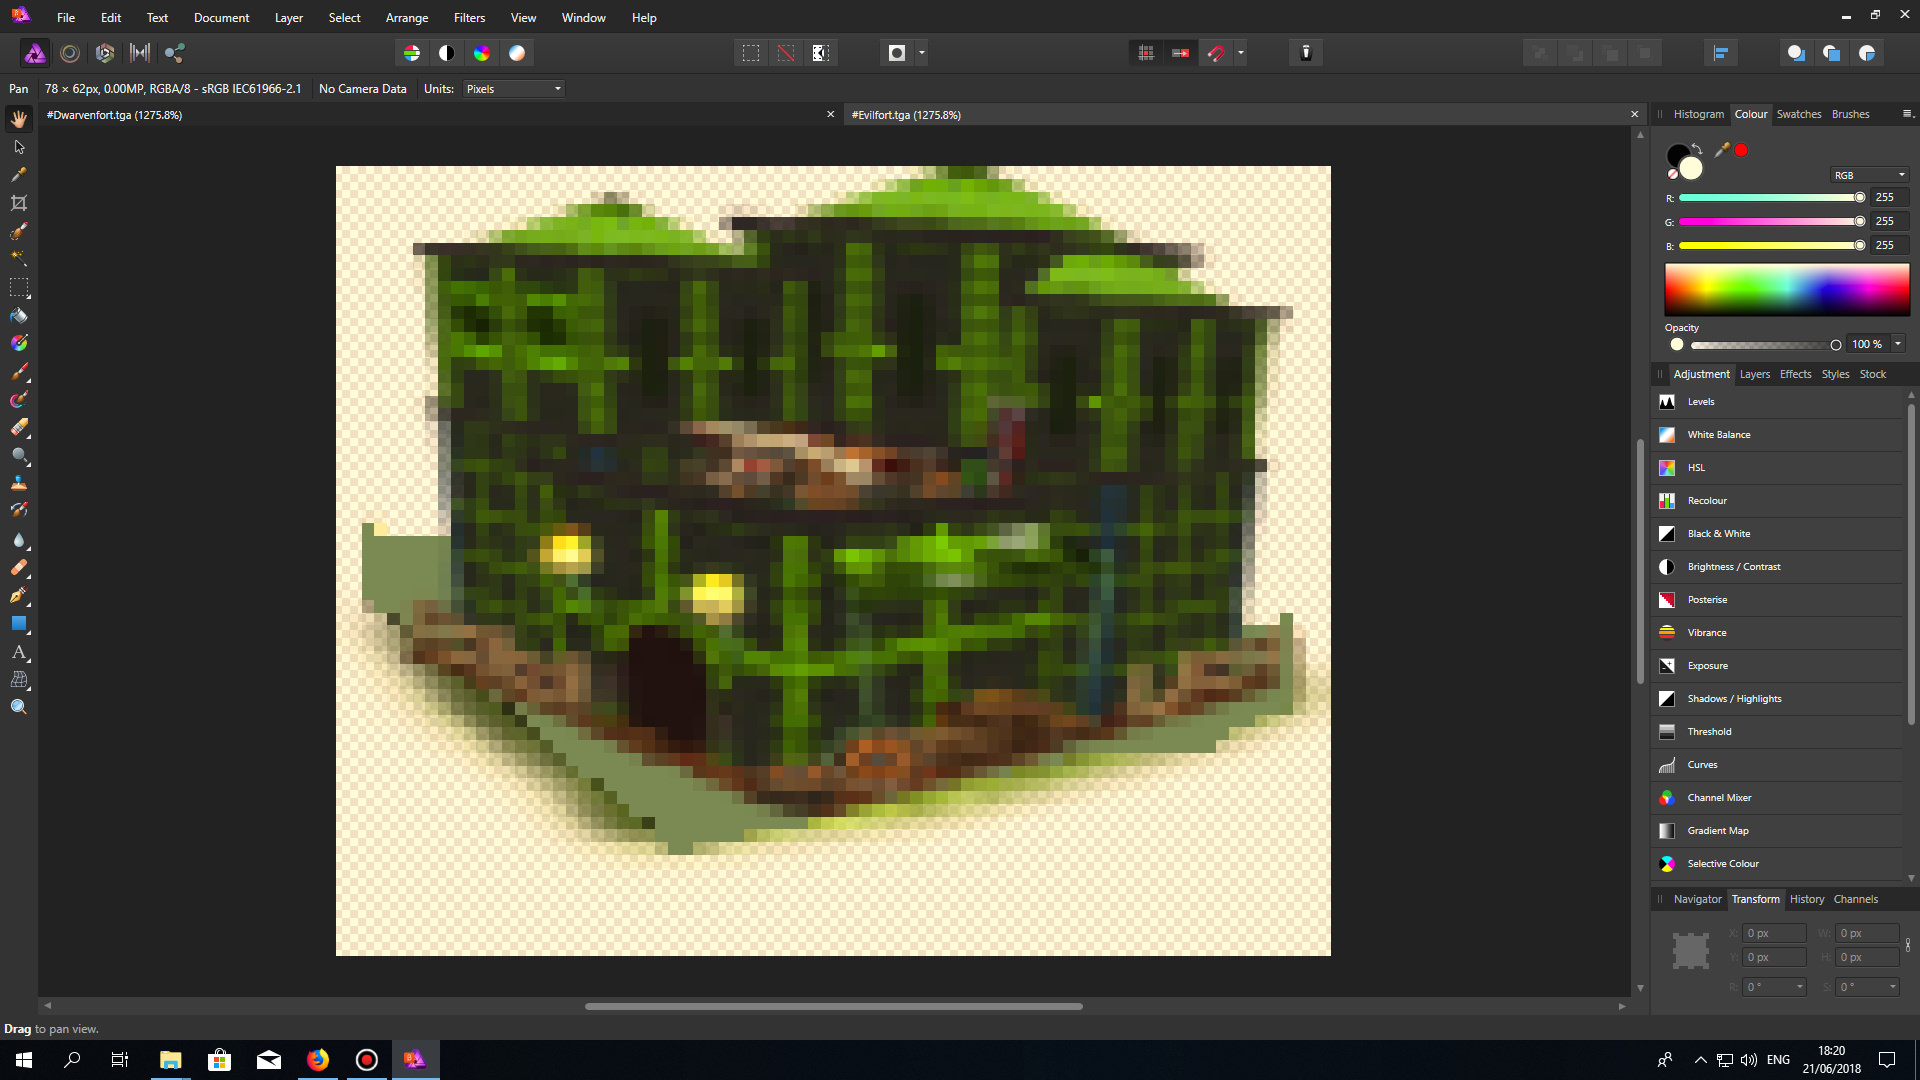The width and height of the screenshot is (1920, 1080).
Task: Apply Auto Levels from toolbar
Action: (x=412, y=53)
